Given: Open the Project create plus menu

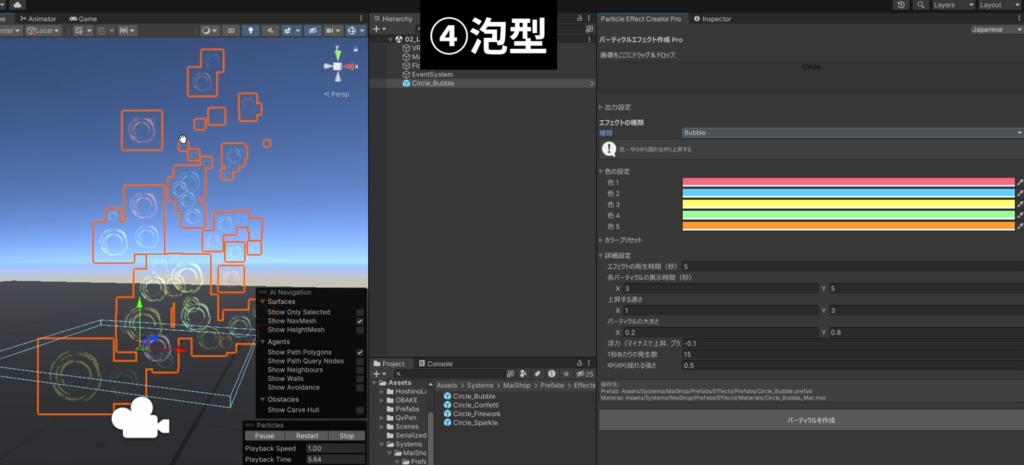Looking at the screenshot, I should click(379, 374).
